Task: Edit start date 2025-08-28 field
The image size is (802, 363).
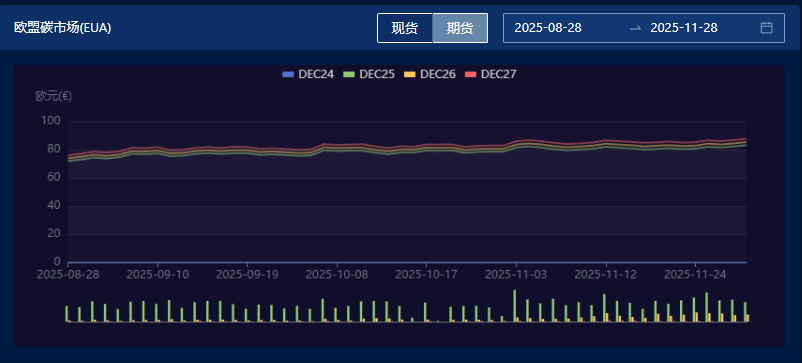Action: [548, 28]
